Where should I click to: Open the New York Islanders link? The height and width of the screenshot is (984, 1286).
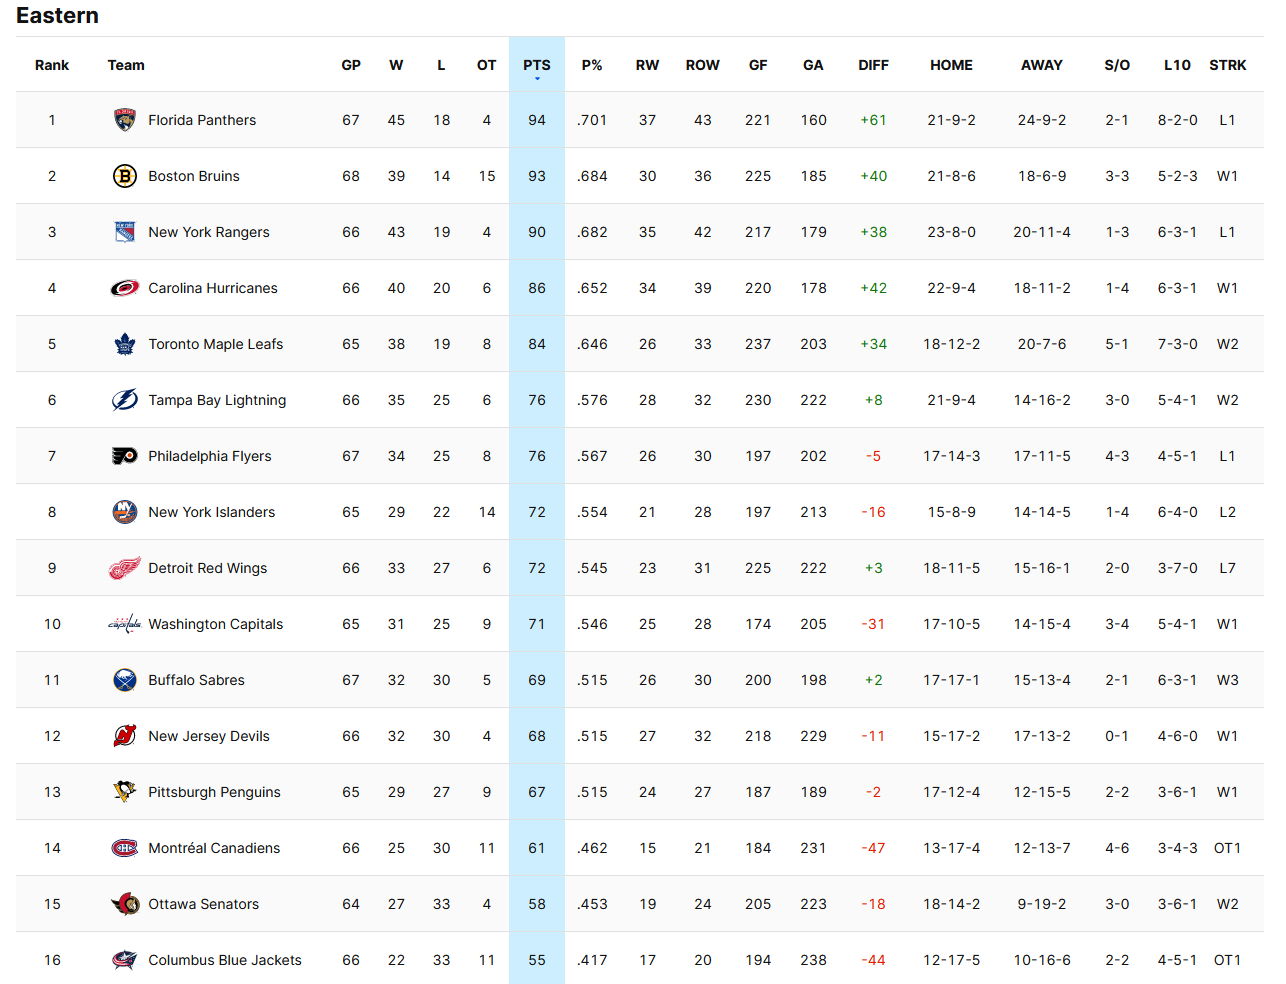coord(212,512)
